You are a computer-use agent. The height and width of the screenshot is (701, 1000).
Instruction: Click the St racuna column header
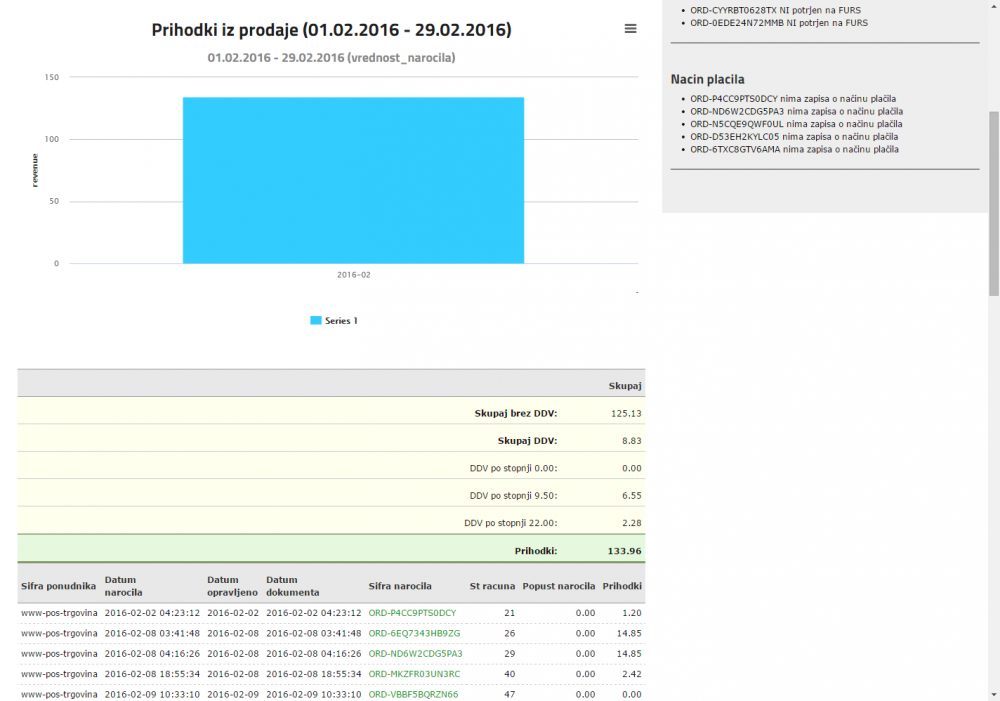(x=492, y=586)
